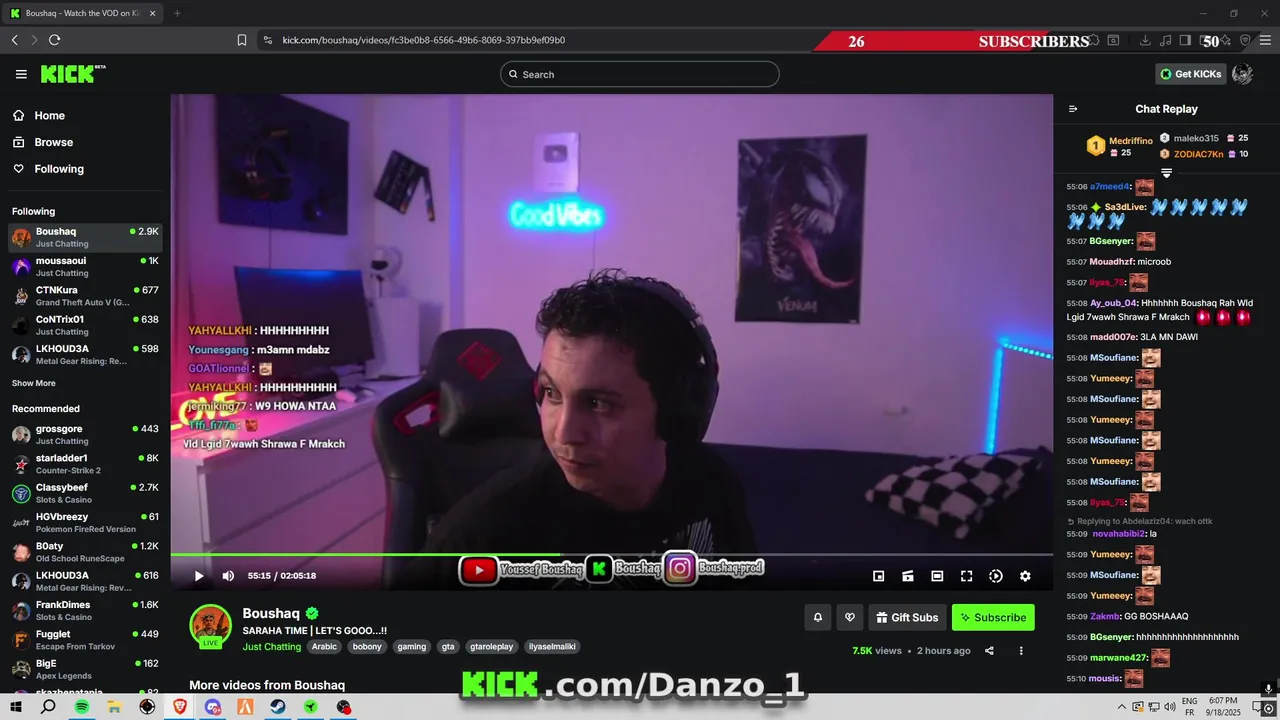The width and height of the screenshot is (1280, 720).
Task: Open CTNKura channel
Action: [x=85, y=296]
